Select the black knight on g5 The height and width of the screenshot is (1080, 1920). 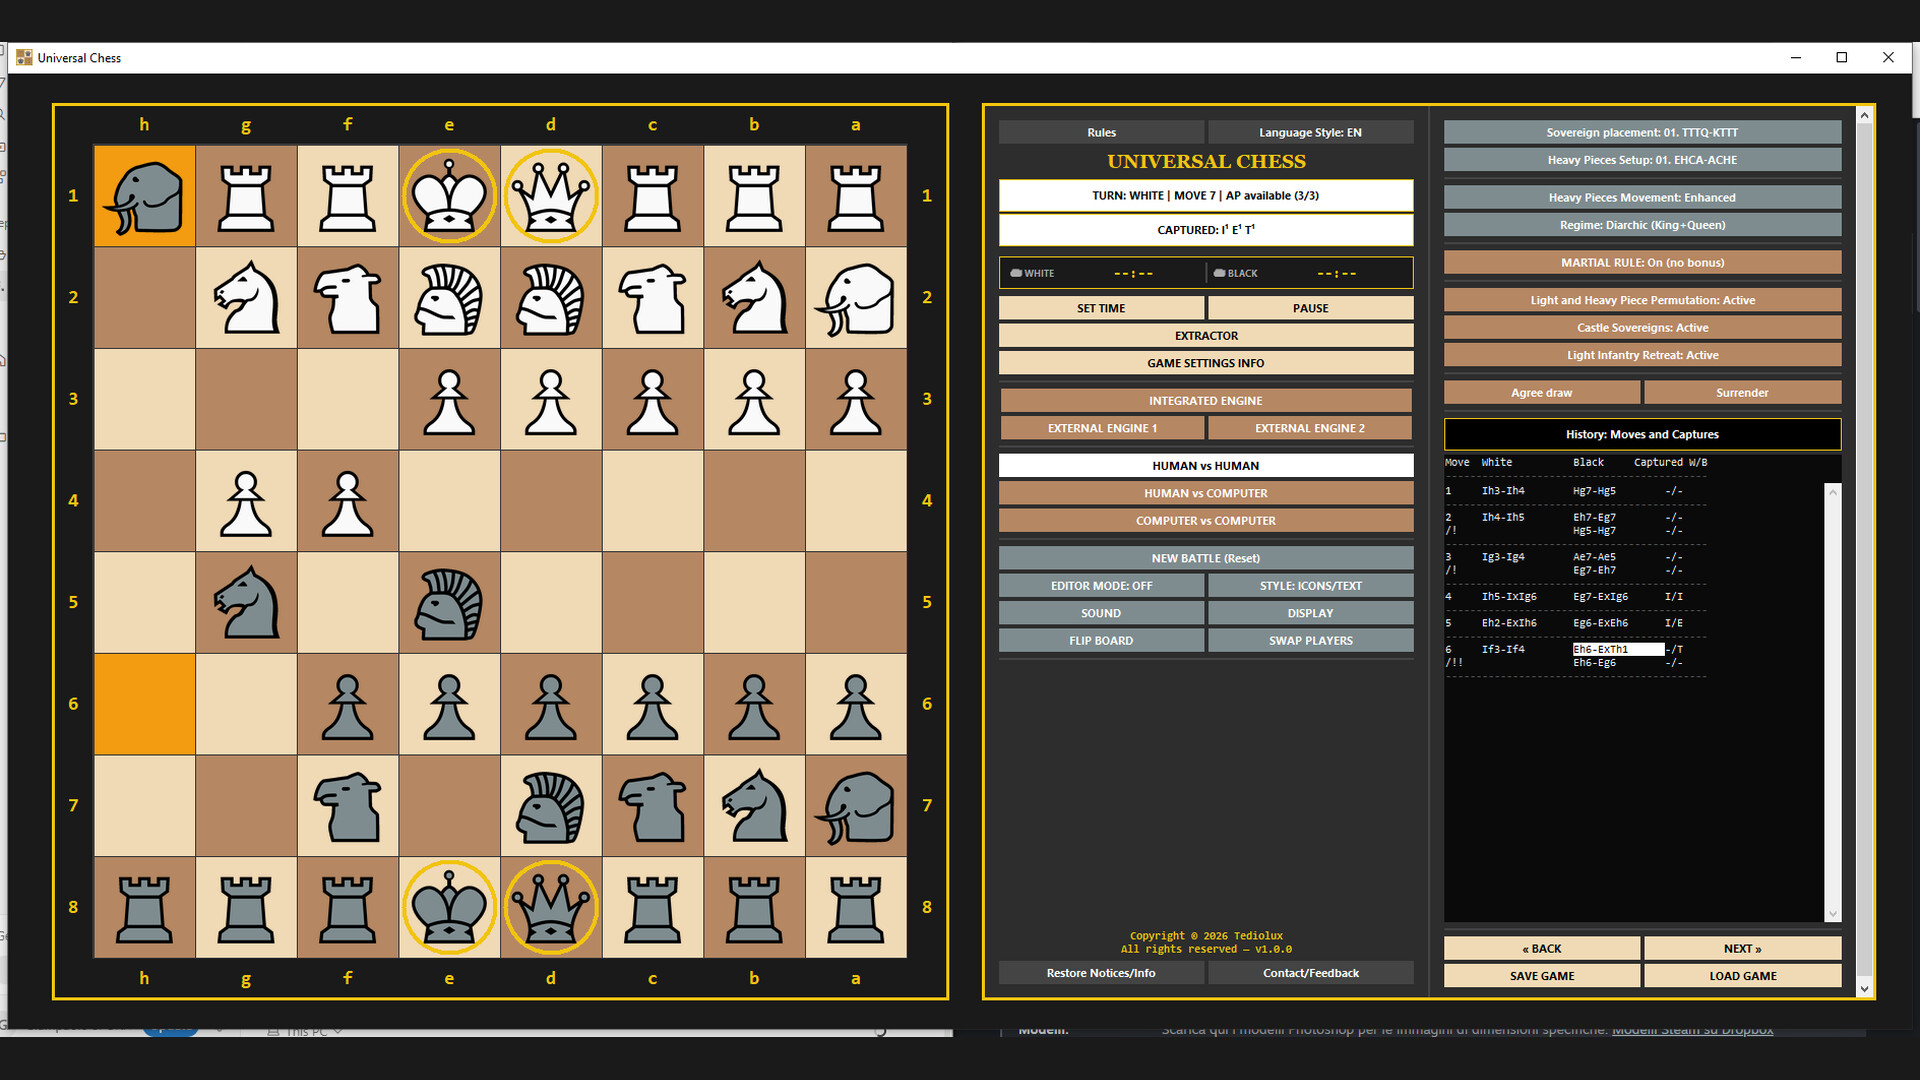[246, 603]
